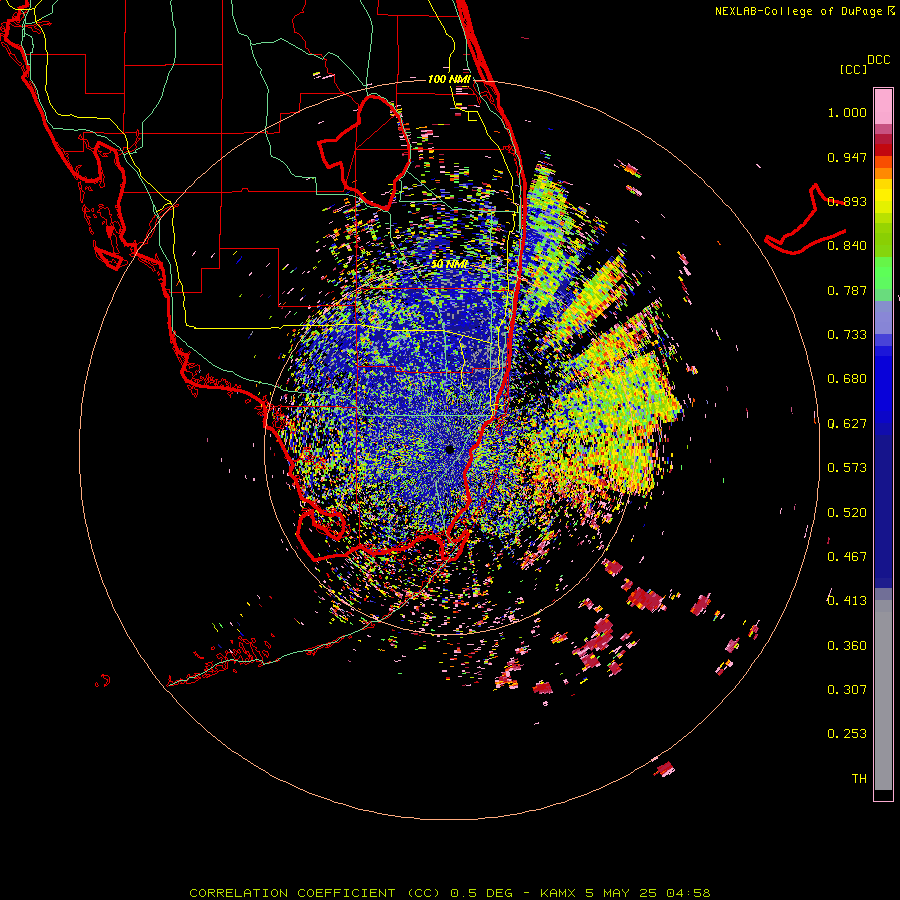Viewport: 900px width, 900px height.
Task: Click the 0.467 colorbar label
Action: (x=847, y=557)
